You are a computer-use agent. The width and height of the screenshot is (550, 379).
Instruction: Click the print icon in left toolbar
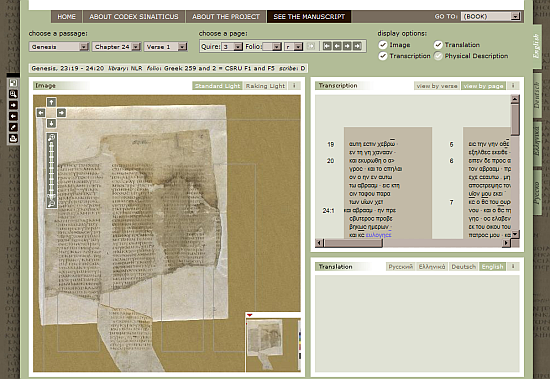point(13,138)
